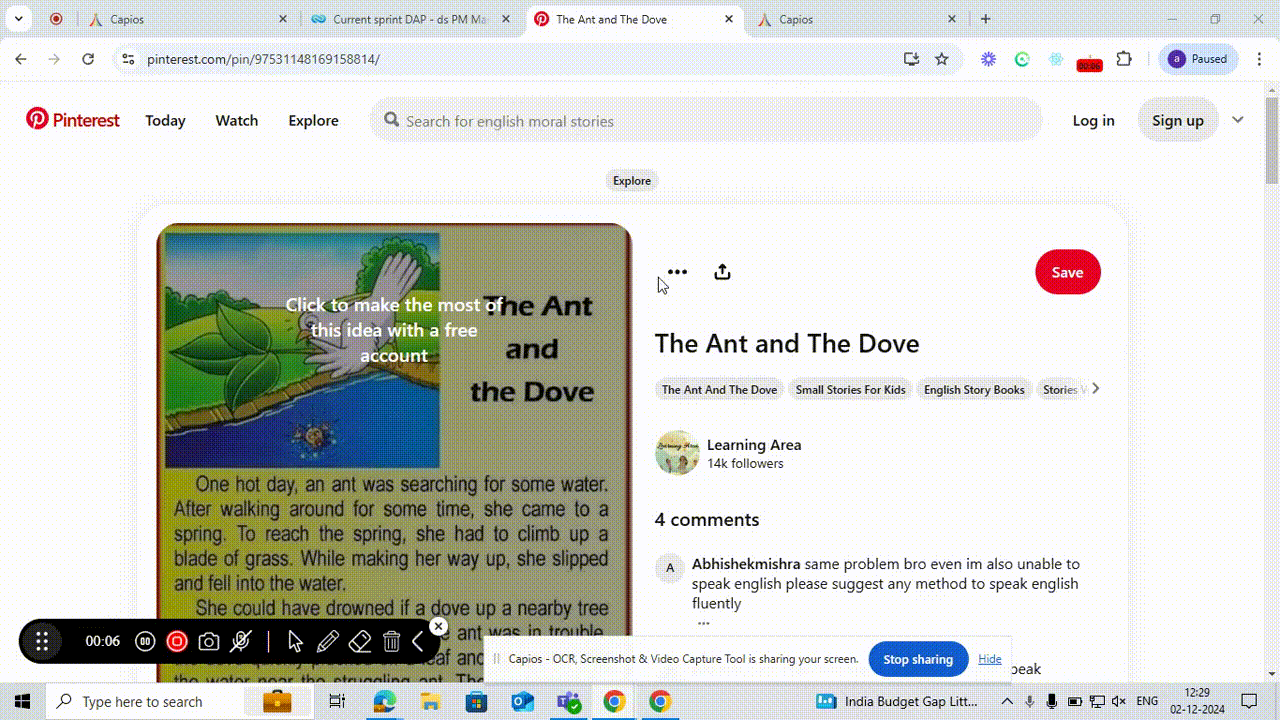Click the Sign up button
This screenshot has height=720, width=1280.
coord(1178,120)
